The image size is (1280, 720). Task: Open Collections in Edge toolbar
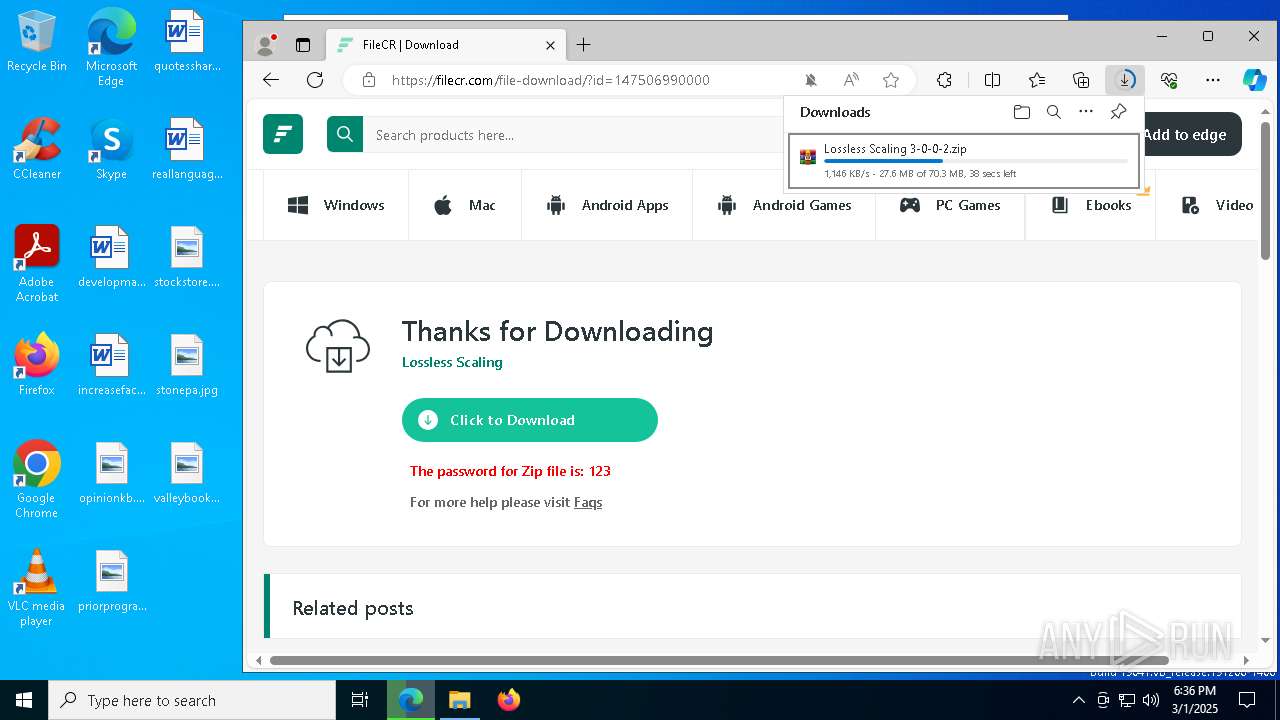(1081, 80)
